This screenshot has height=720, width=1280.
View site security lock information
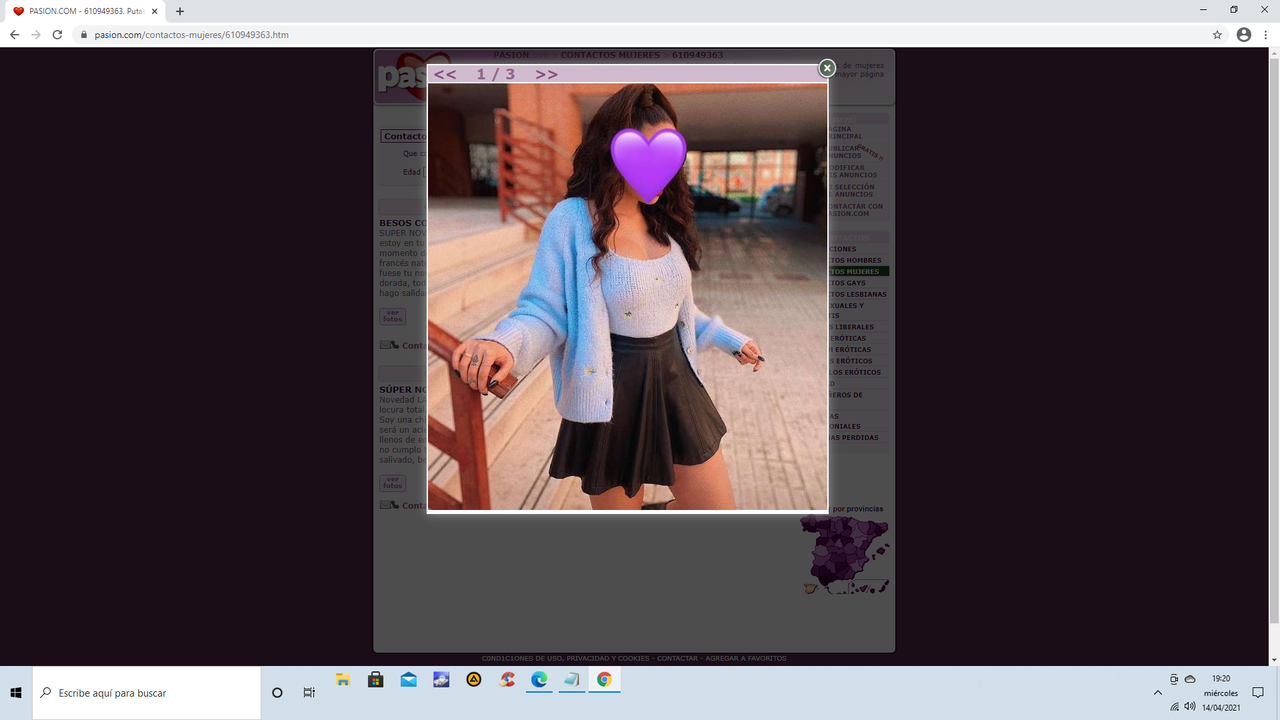coord(86,34)
